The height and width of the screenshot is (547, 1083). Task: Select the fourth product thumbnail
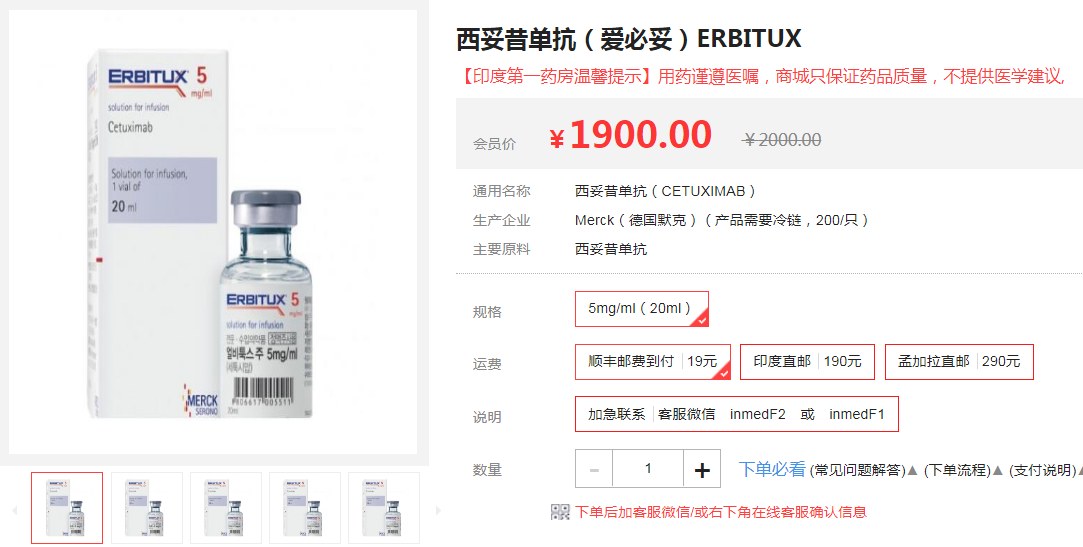point(305,508)
